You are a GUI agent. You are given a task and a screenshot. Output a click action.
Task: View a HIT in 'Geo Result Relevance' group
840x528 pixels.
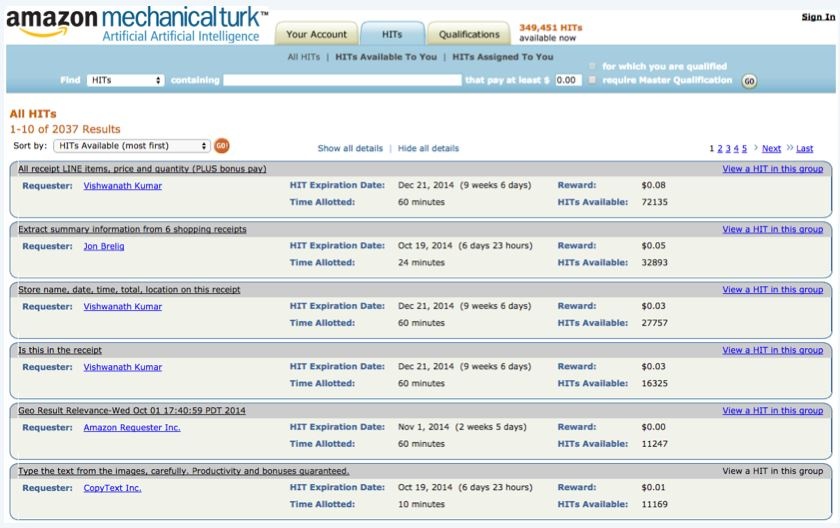[x=772, y=411]
